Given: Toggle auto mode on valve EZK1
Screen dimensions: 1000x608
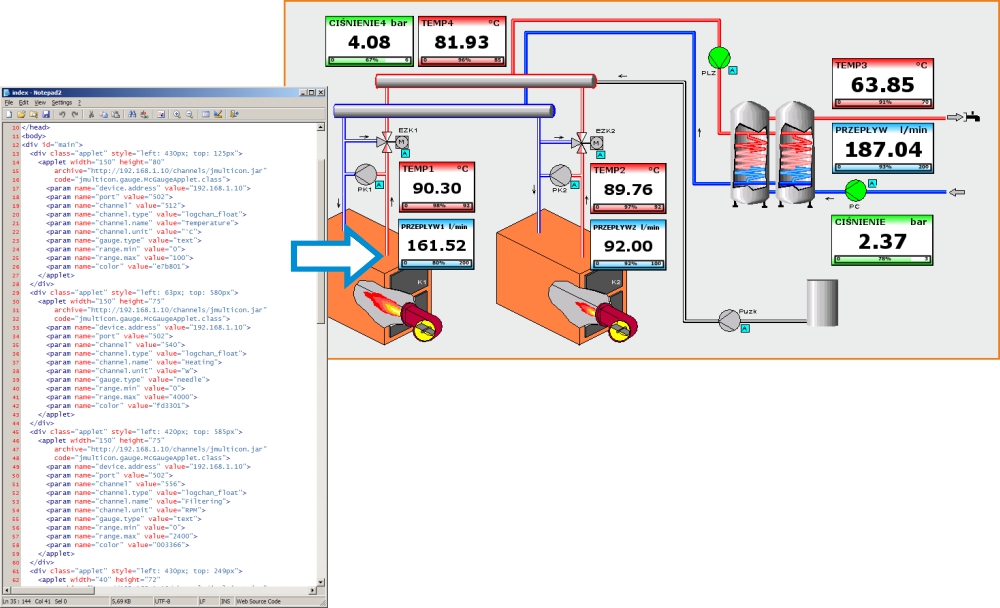Looking at the screenshot, I should pos(405,153).
